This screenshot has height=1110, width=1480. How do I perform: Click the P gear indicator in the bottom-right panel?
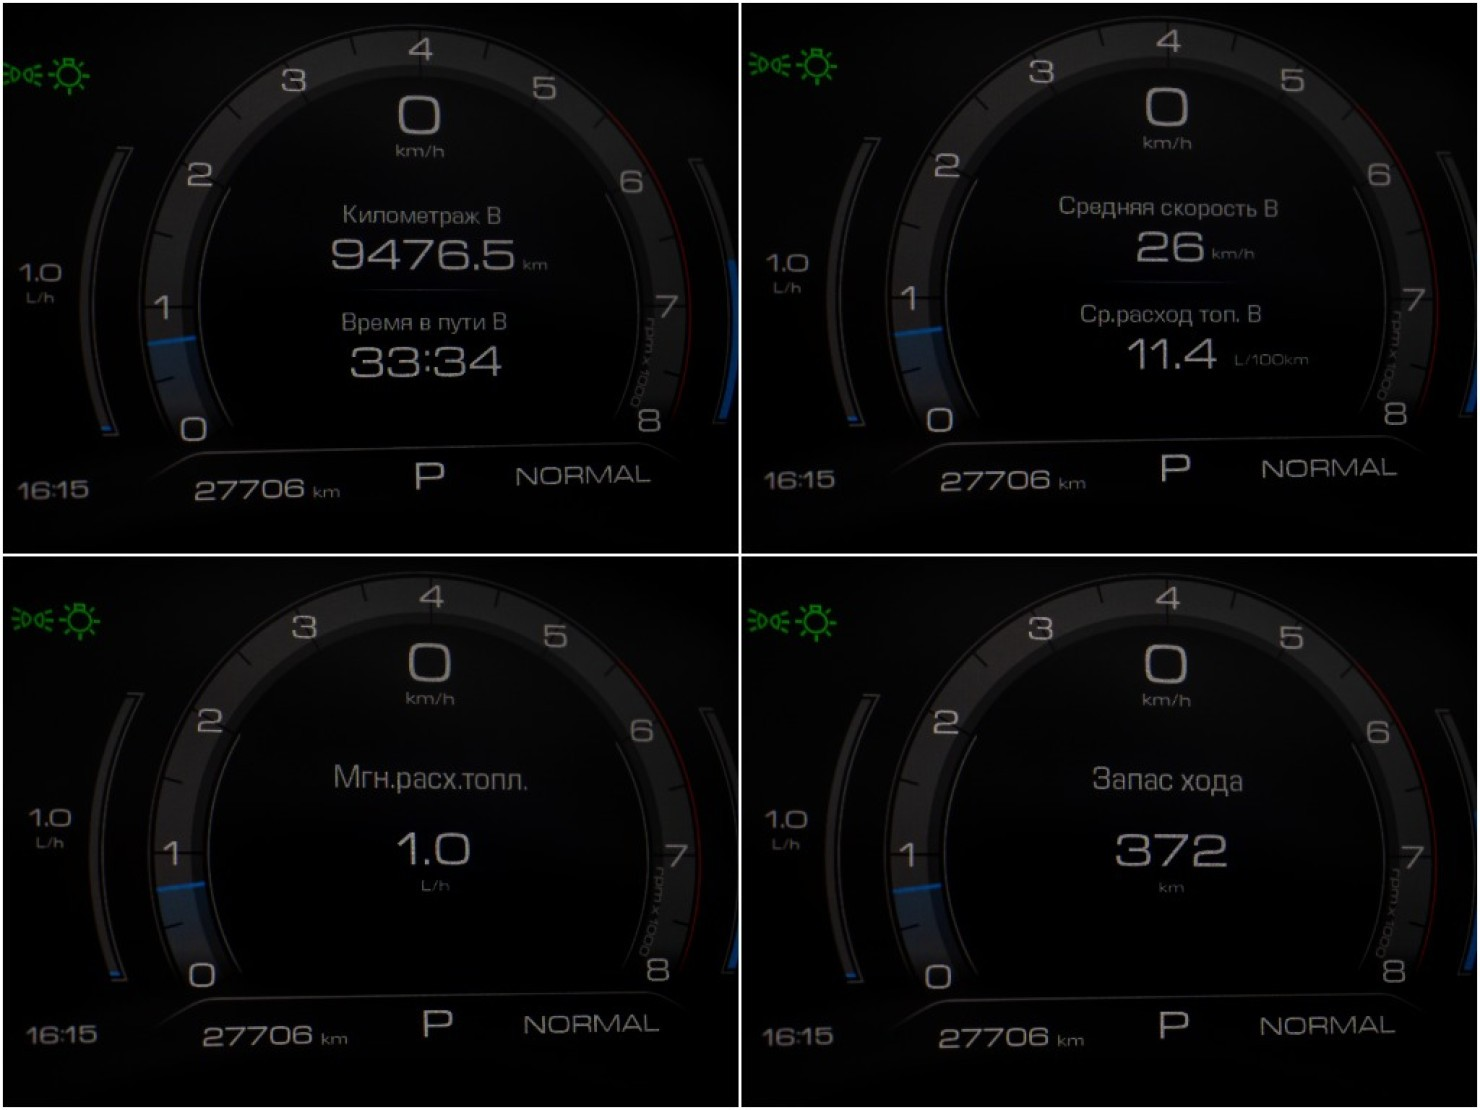click(1173, 1025)
